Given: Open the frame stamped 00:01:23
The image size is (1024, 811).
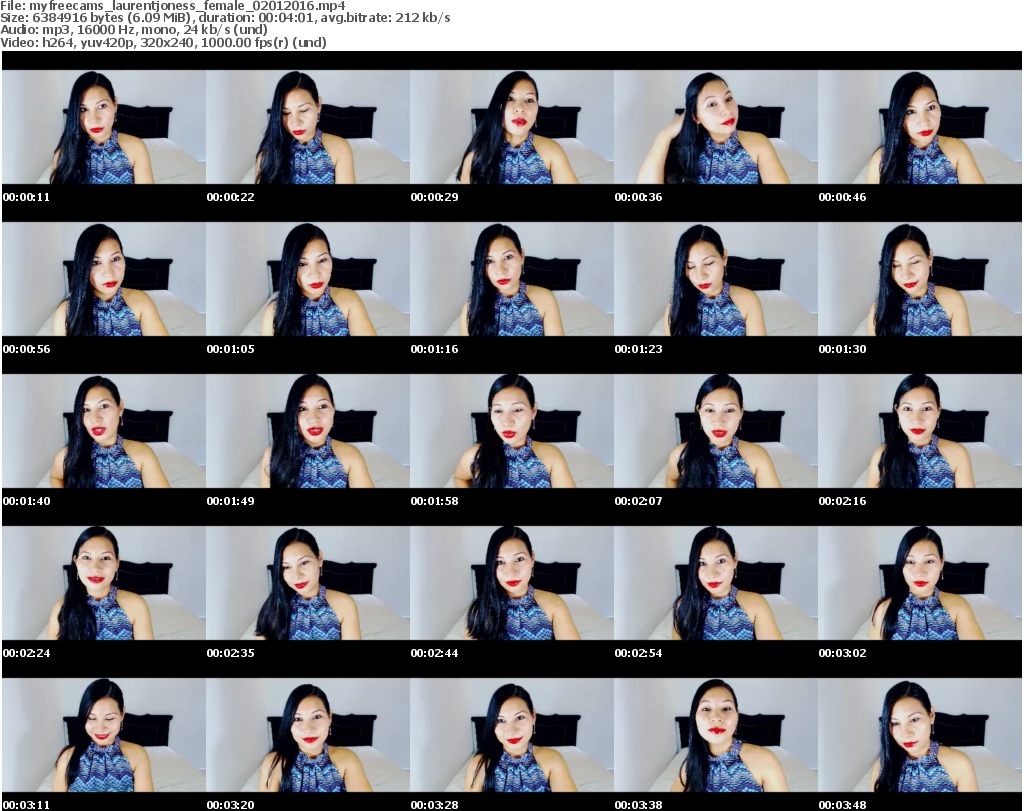Looking at the screenshot, I should point(716,279).
